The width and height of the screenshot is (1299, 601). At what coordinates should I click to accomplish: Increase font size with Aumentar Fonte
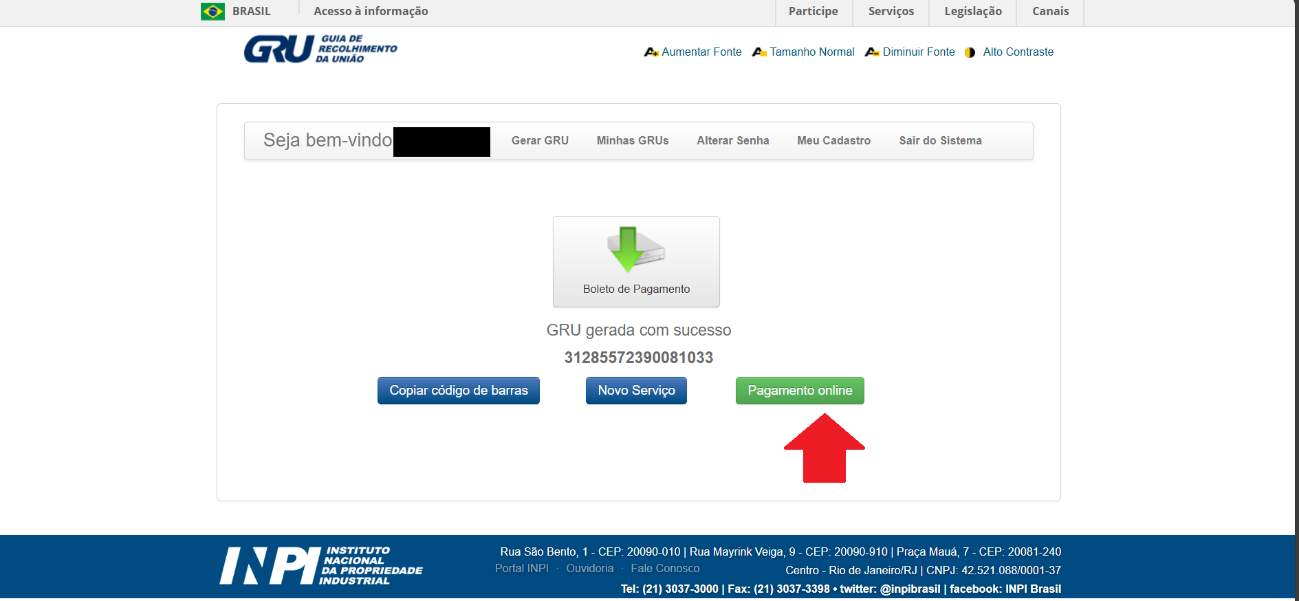click(701, 52)
